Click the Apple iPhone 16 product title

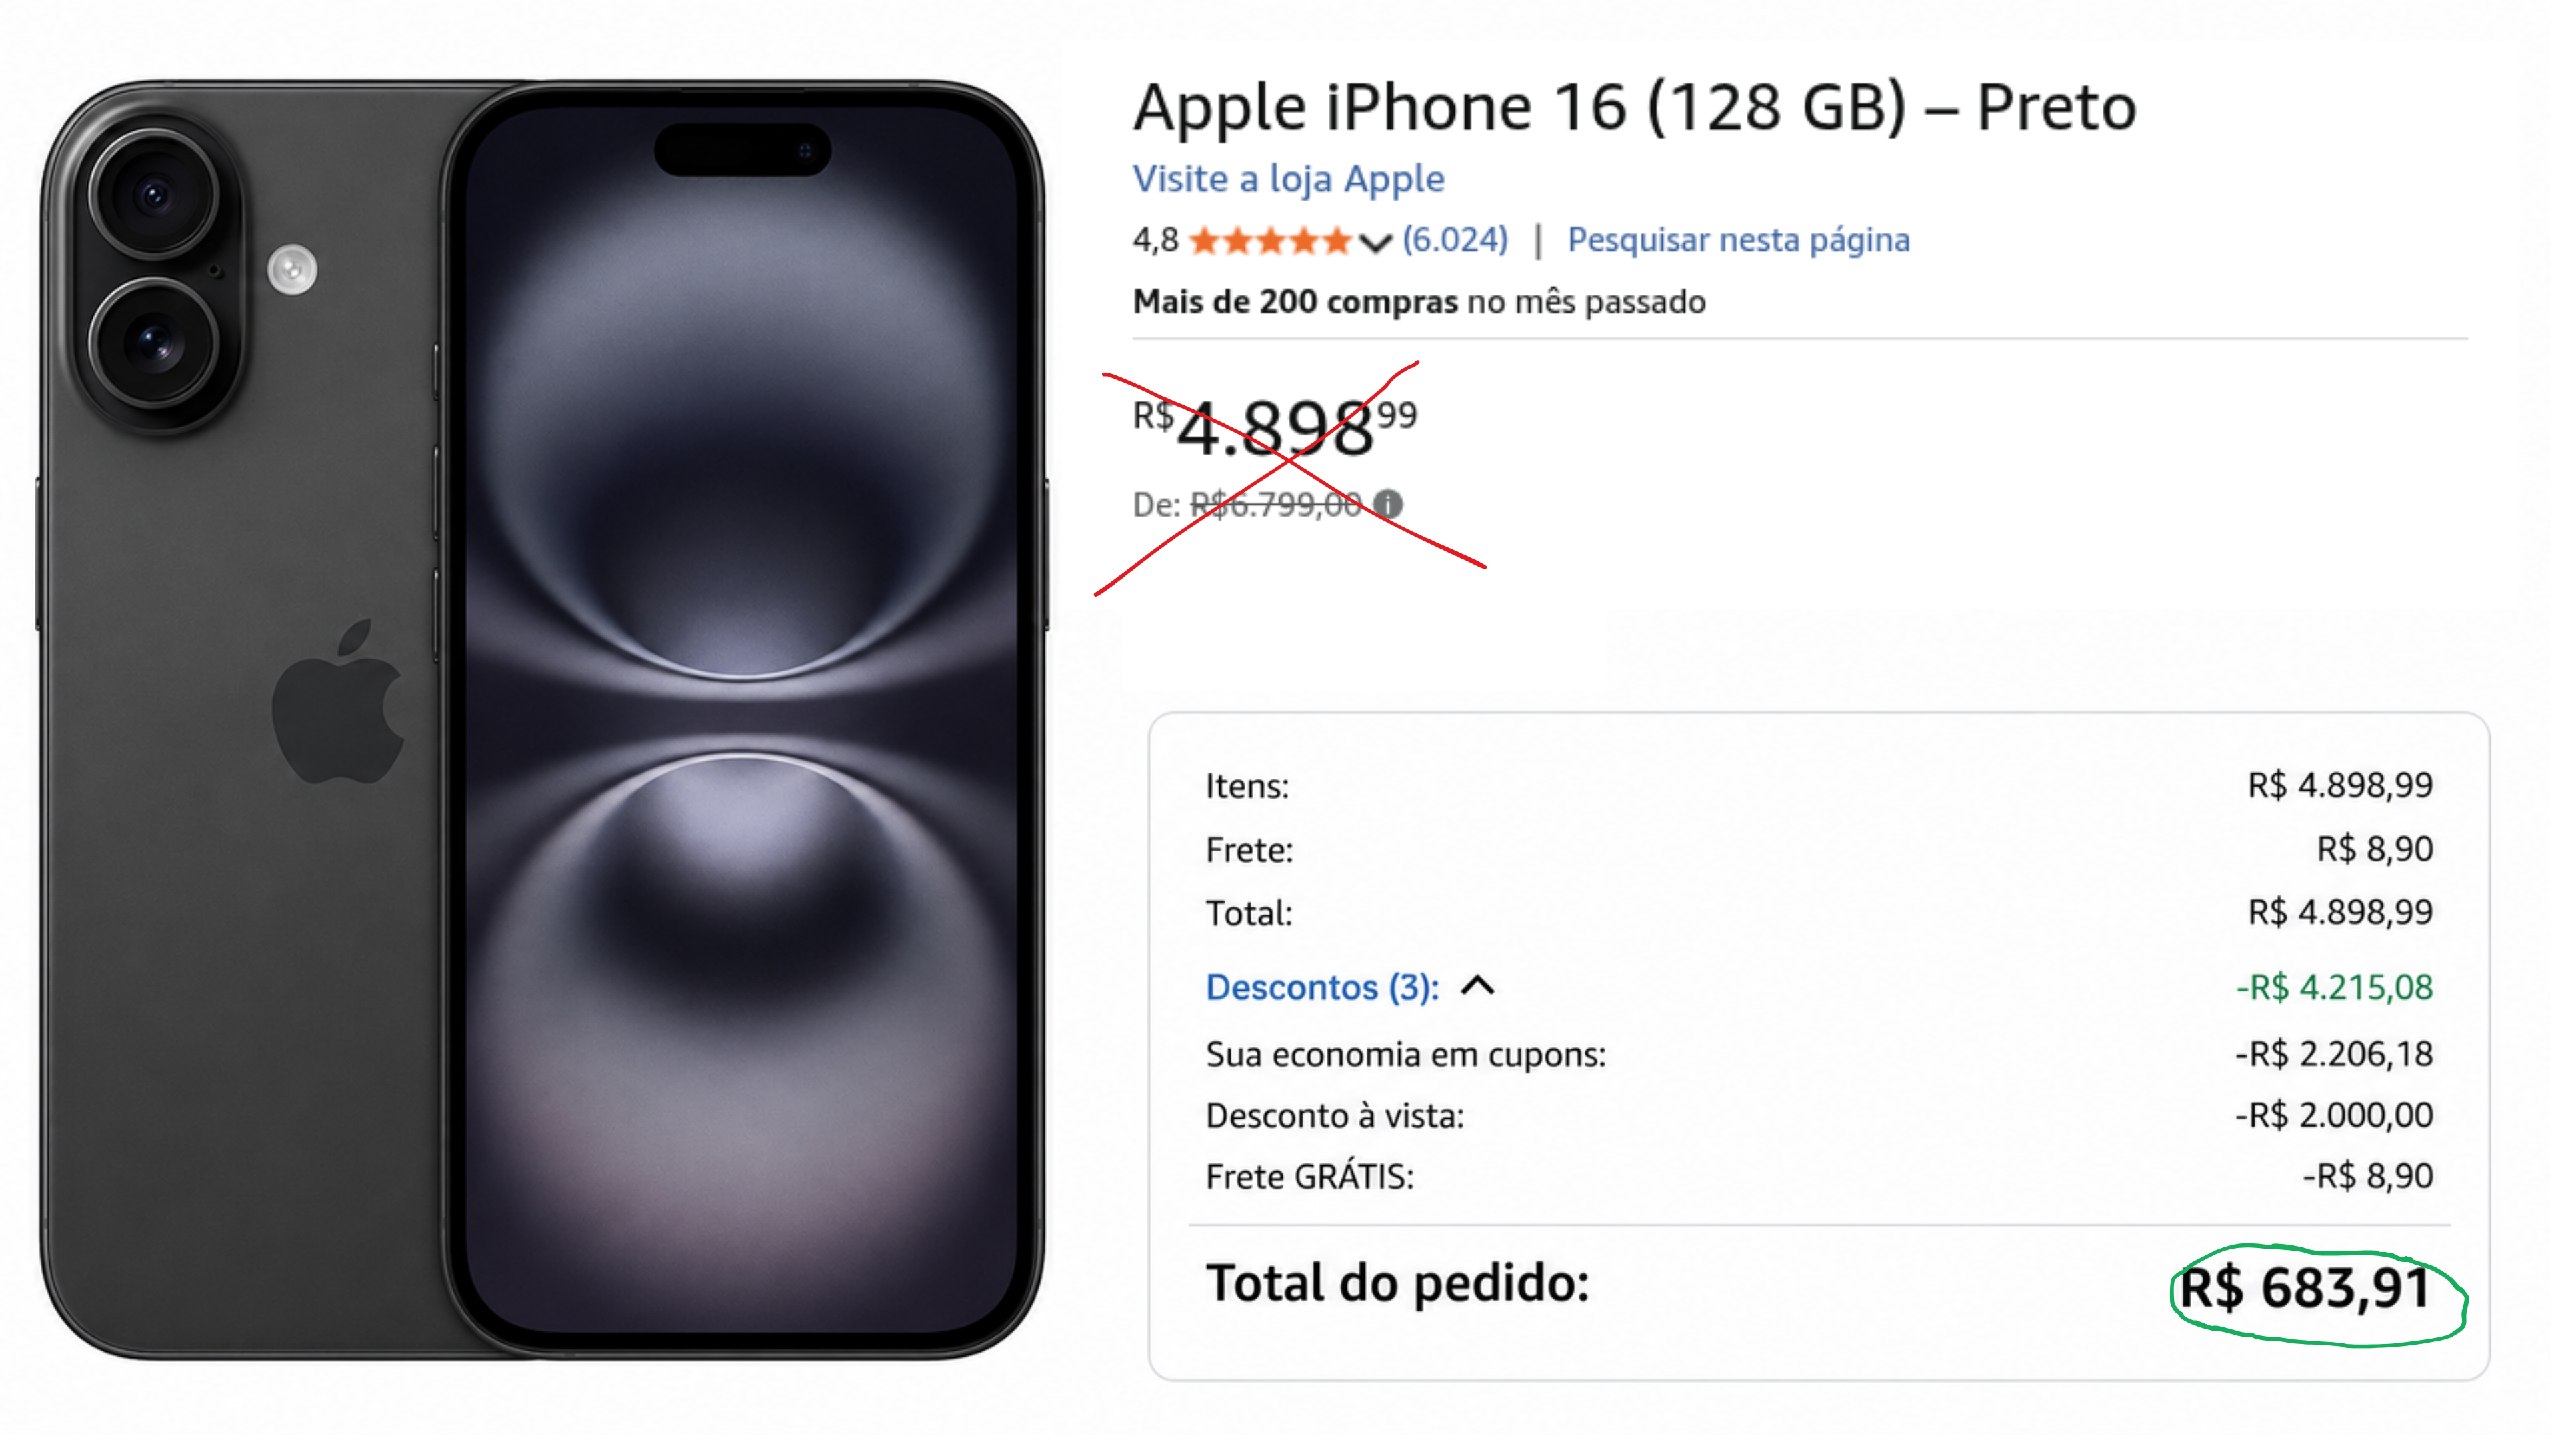[1634, 107]
